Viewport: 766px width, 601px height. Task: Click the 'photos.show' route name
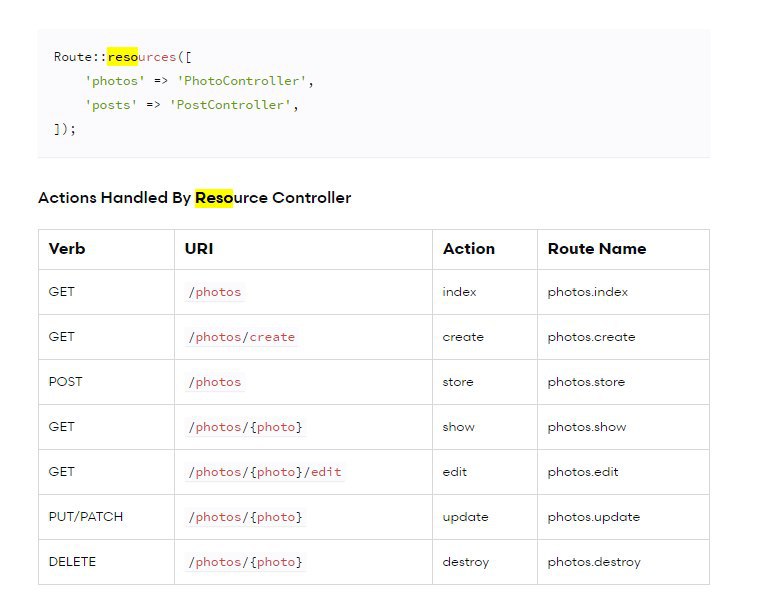[x=587, y=427]
